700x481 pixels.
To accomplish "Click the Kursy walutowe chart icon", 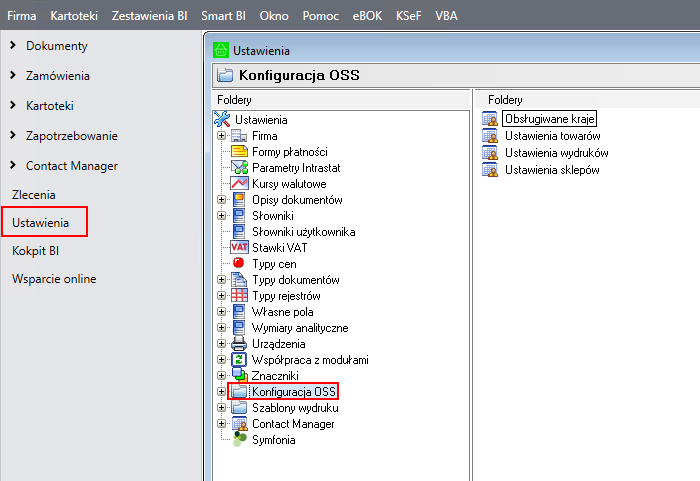I will 239,184.
